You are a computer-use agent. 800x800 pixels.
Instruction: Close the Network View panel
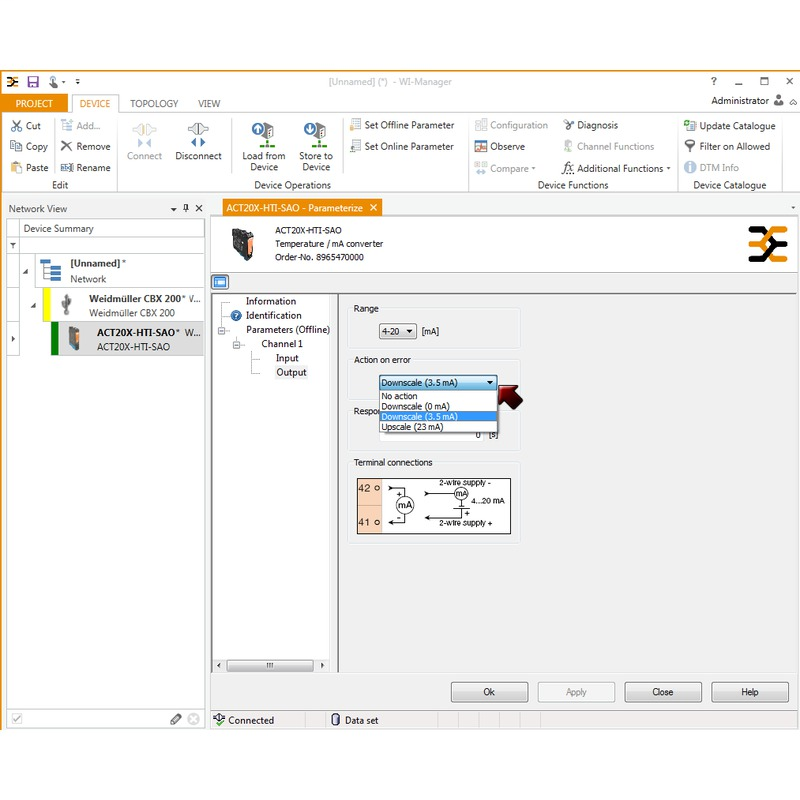click(x=199, y=208)
